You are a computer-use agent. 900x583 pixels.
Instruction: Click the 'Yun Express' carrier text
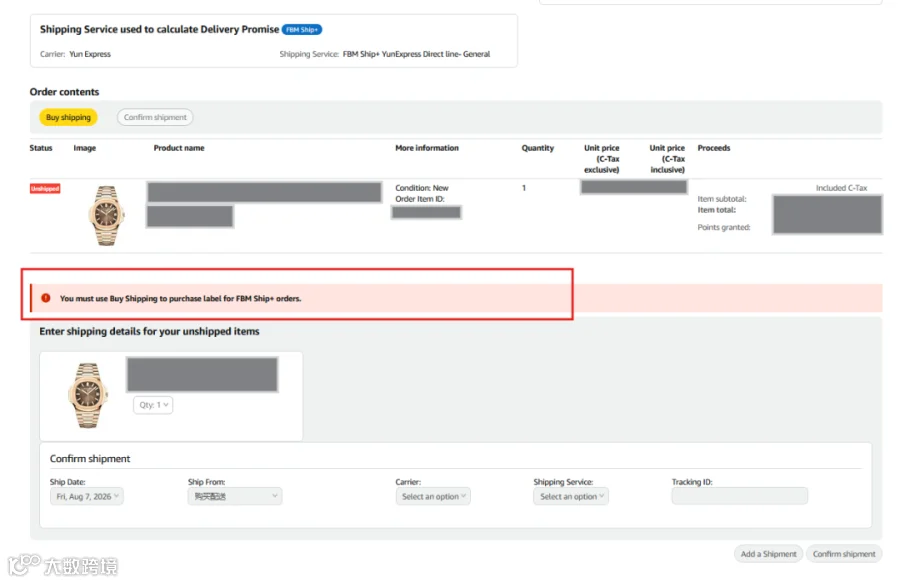(90, 54)
